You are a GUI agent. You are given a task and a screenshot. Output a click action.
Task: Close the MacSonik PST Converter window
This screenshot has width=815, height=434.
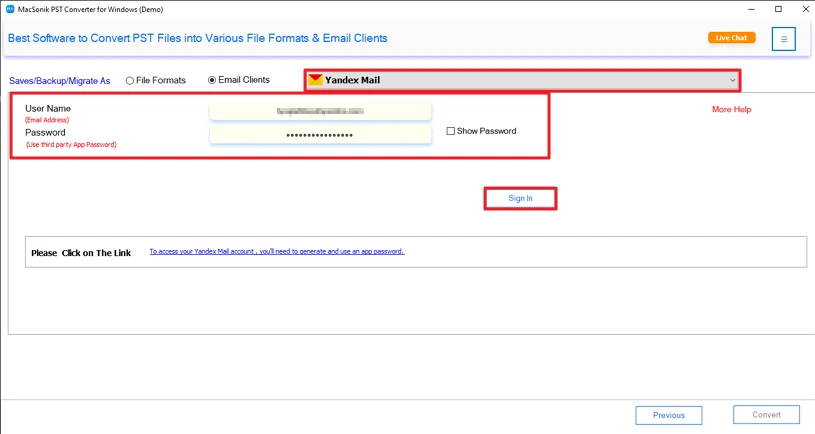(805, 9)
